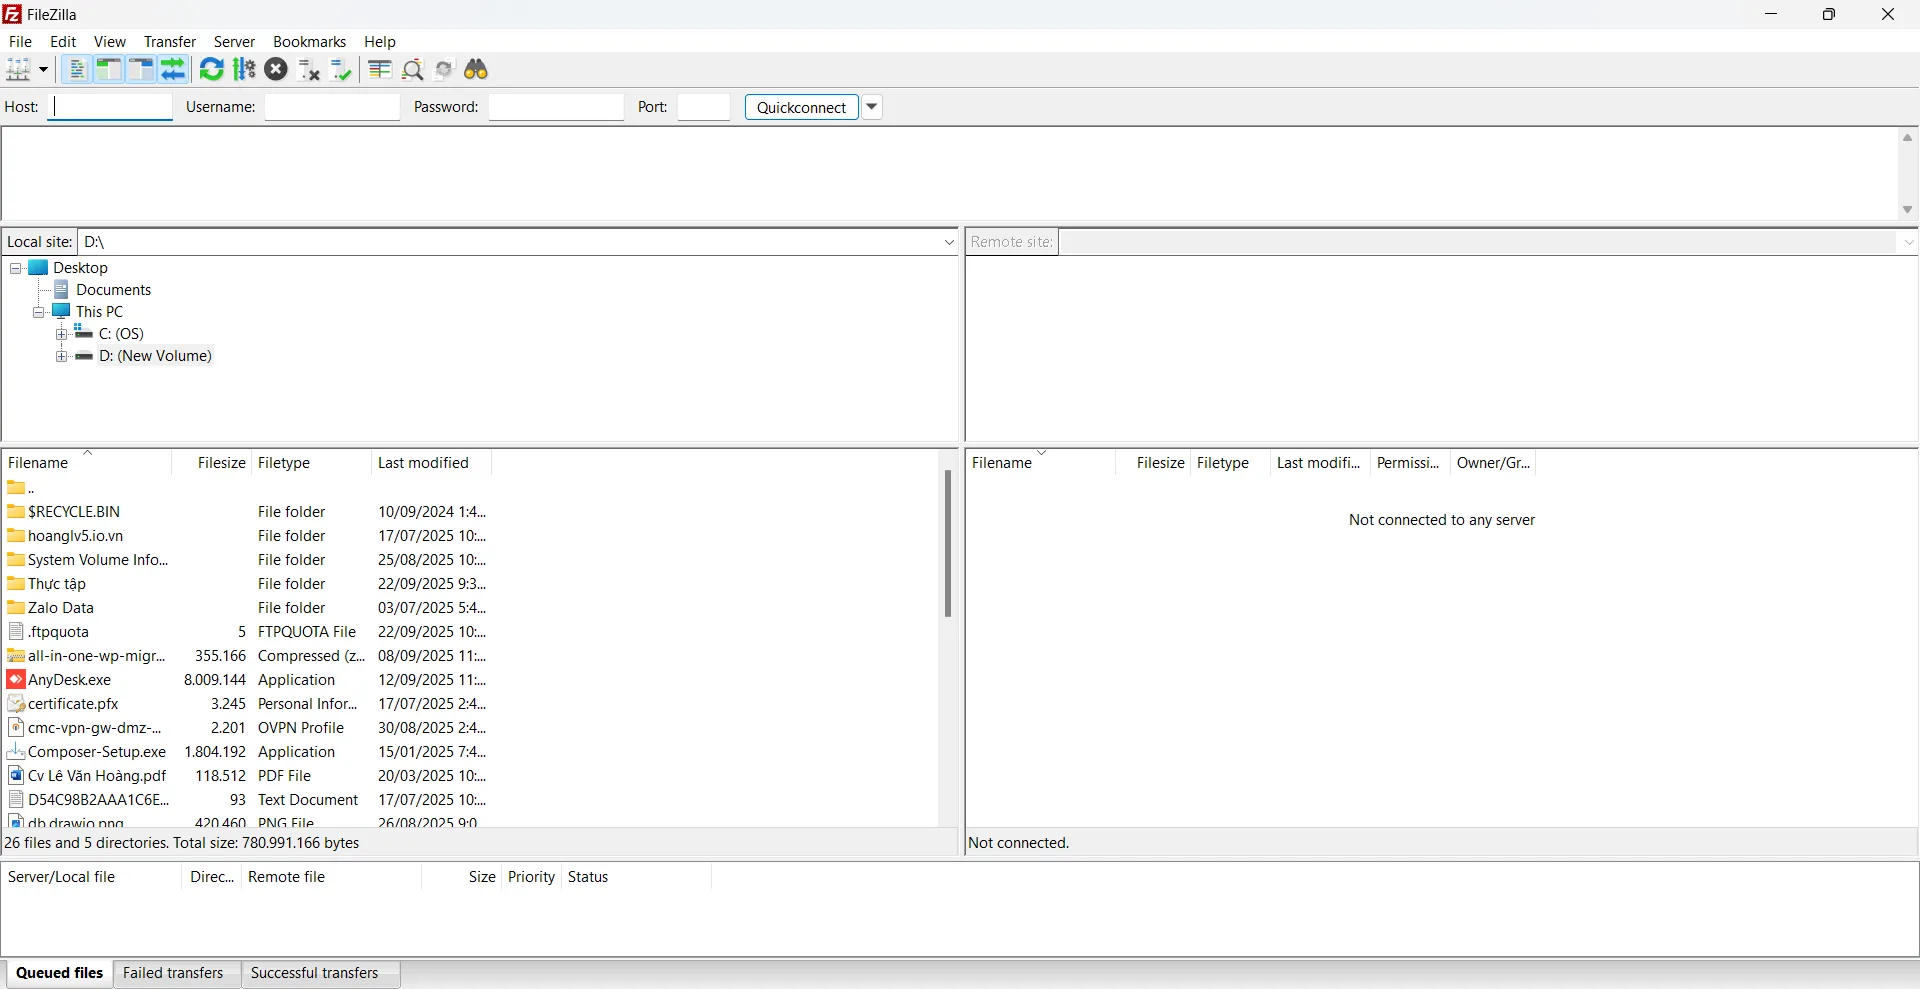
Task: Click the directory comparison magnifier icon
Action: point(413,70)
